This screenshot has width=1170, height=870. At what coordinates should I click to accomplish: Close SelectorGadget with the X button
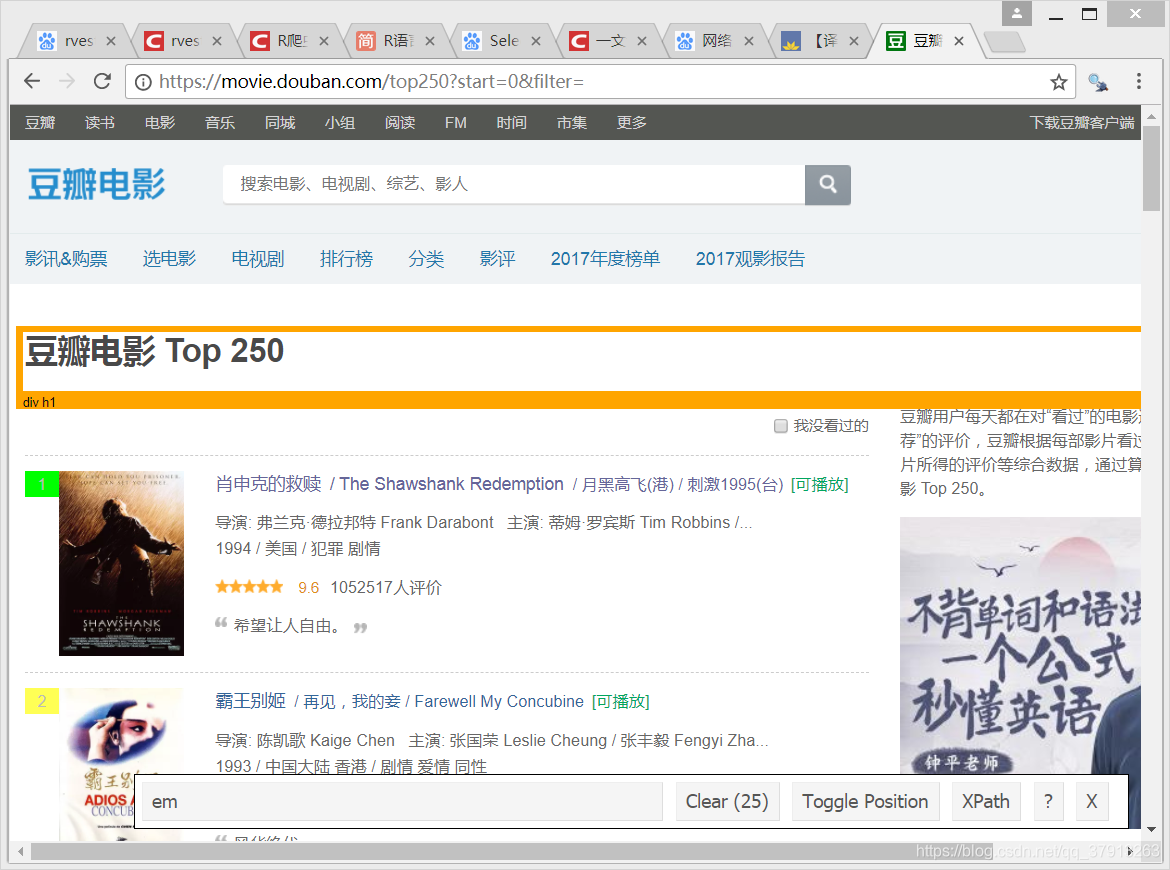point(1092,802)
